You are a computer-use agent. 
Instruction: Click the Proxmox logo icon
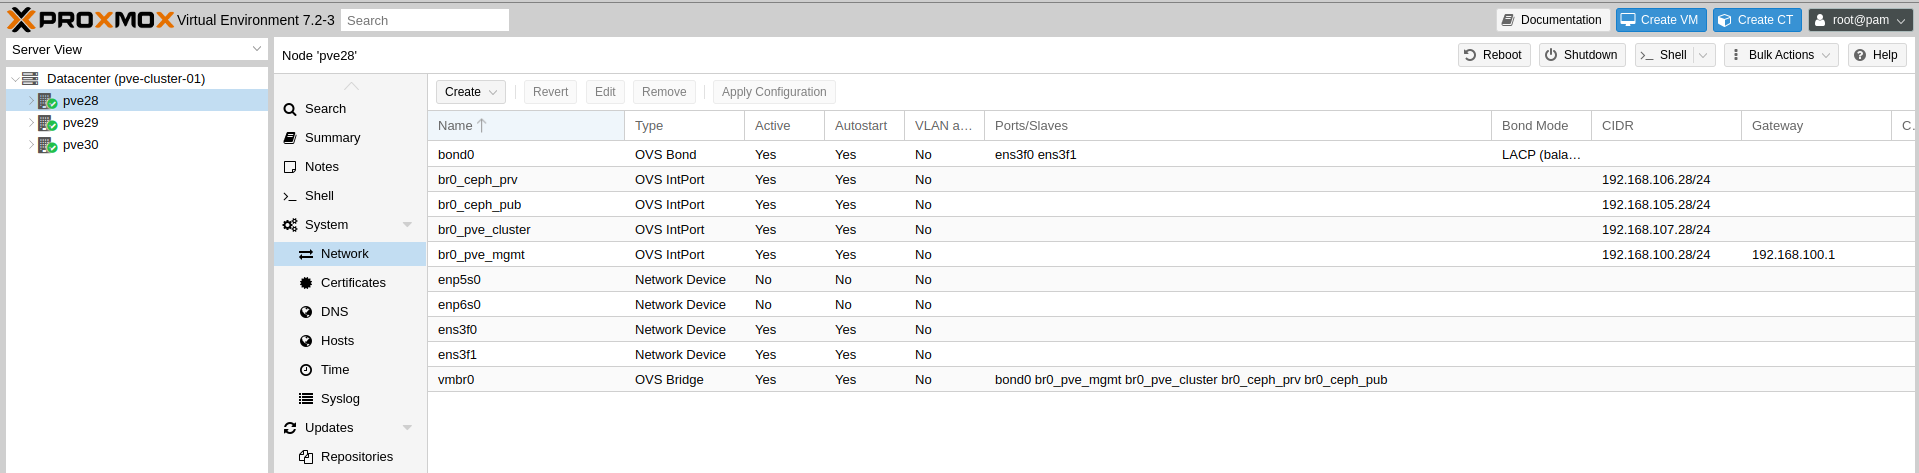(x=21, y=19)
